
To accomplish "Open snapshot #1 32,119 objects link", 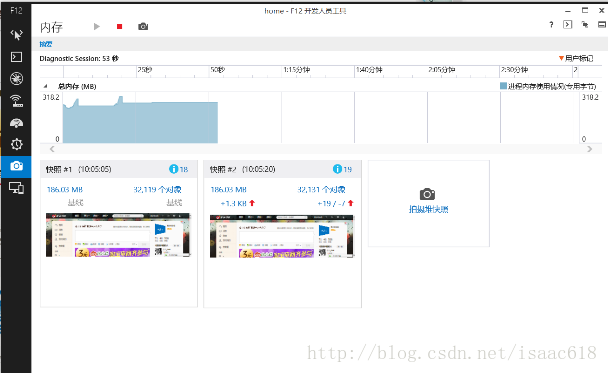I will 157,190.
